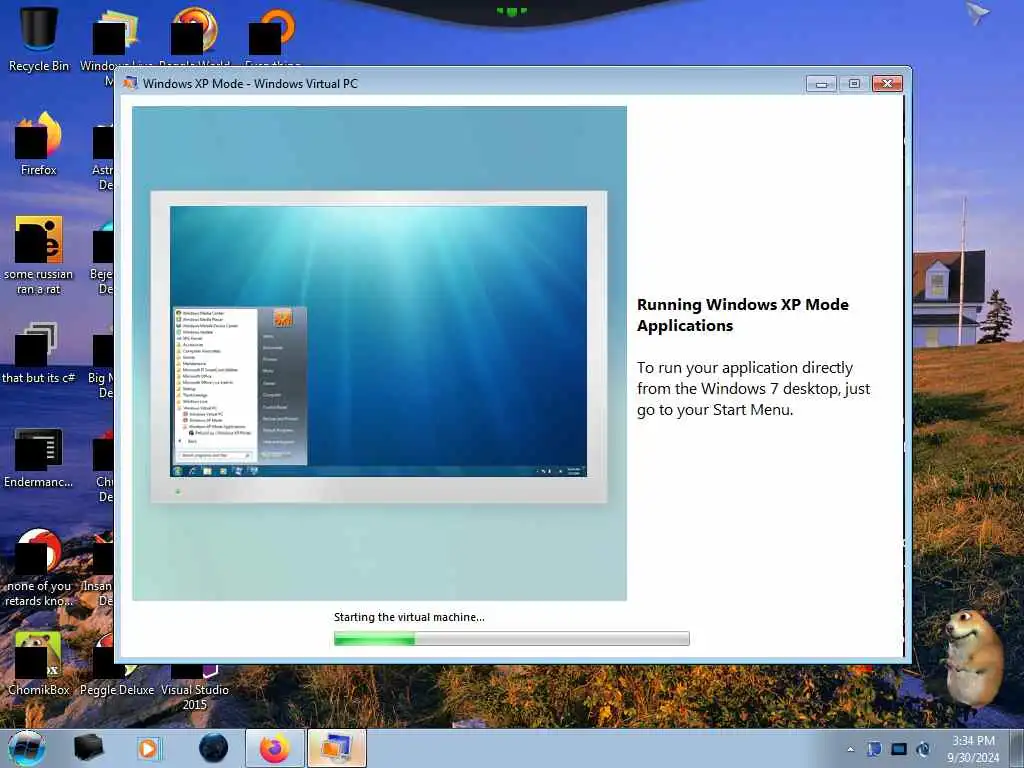Click the Windows Virtual PC title bar icon
This screenshot has width=1024, height=768.
point(131,83)
